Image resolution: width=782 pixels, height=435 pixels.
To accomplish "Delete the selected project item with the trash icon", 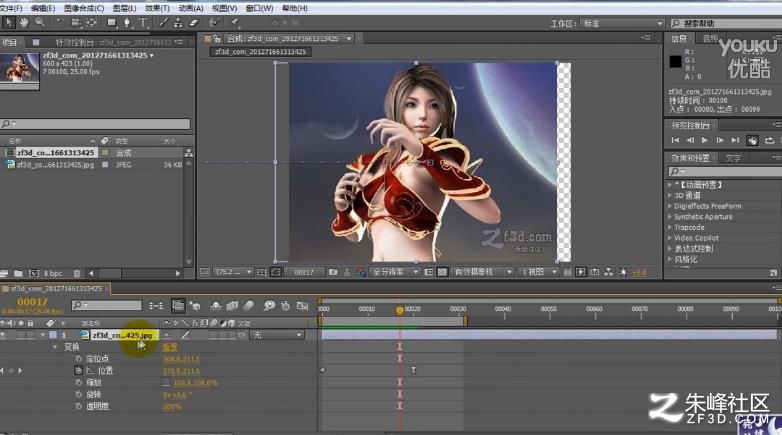I will 77,273.
